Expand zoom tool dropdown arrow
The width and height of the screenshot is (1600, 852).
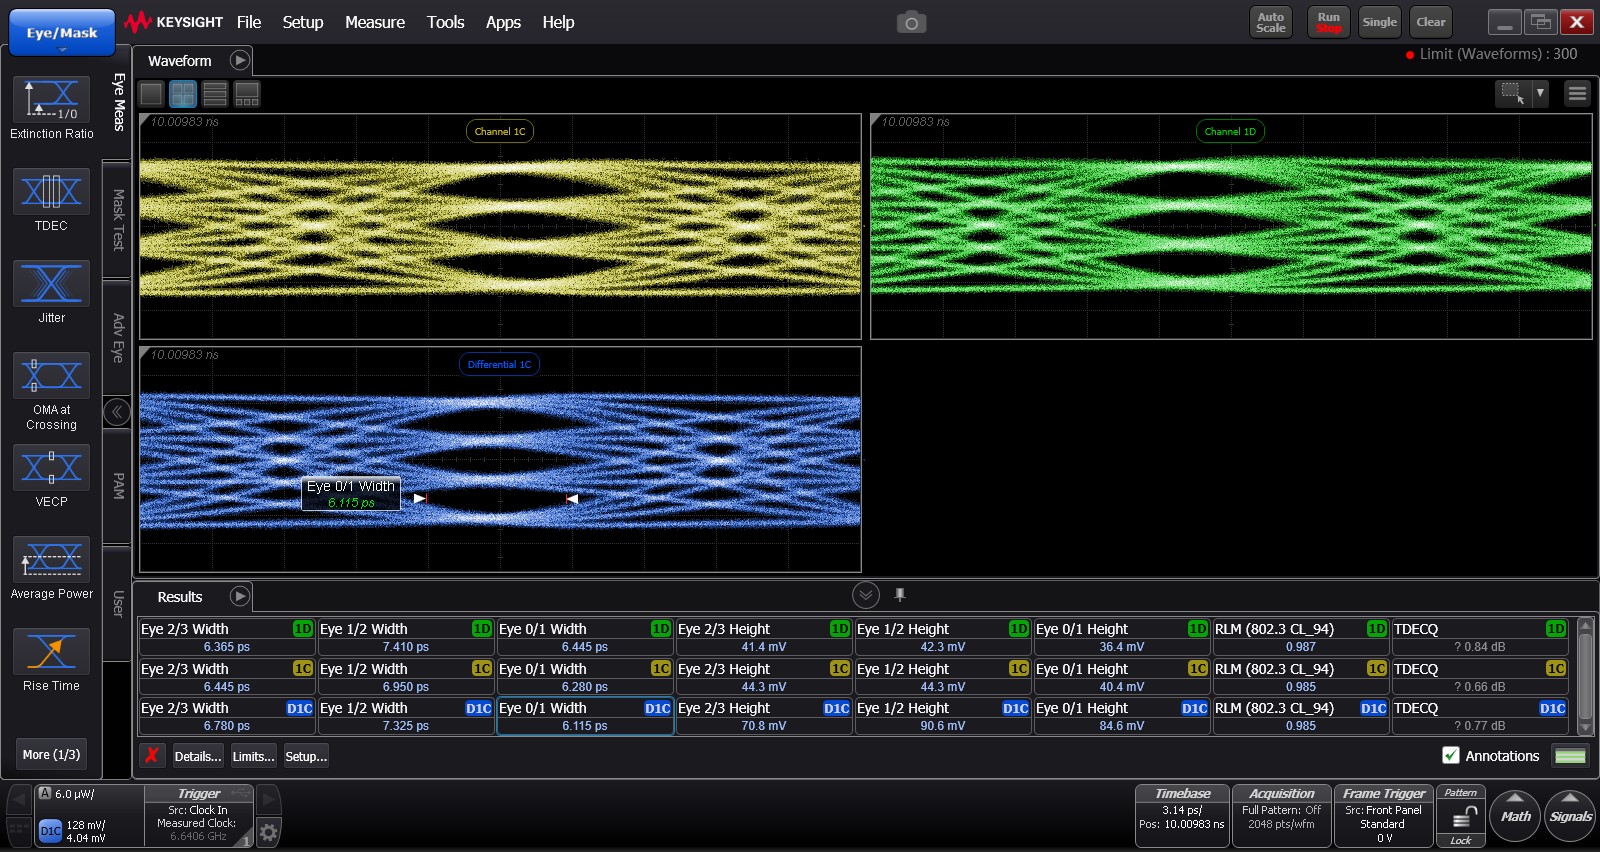point(1540,93)
